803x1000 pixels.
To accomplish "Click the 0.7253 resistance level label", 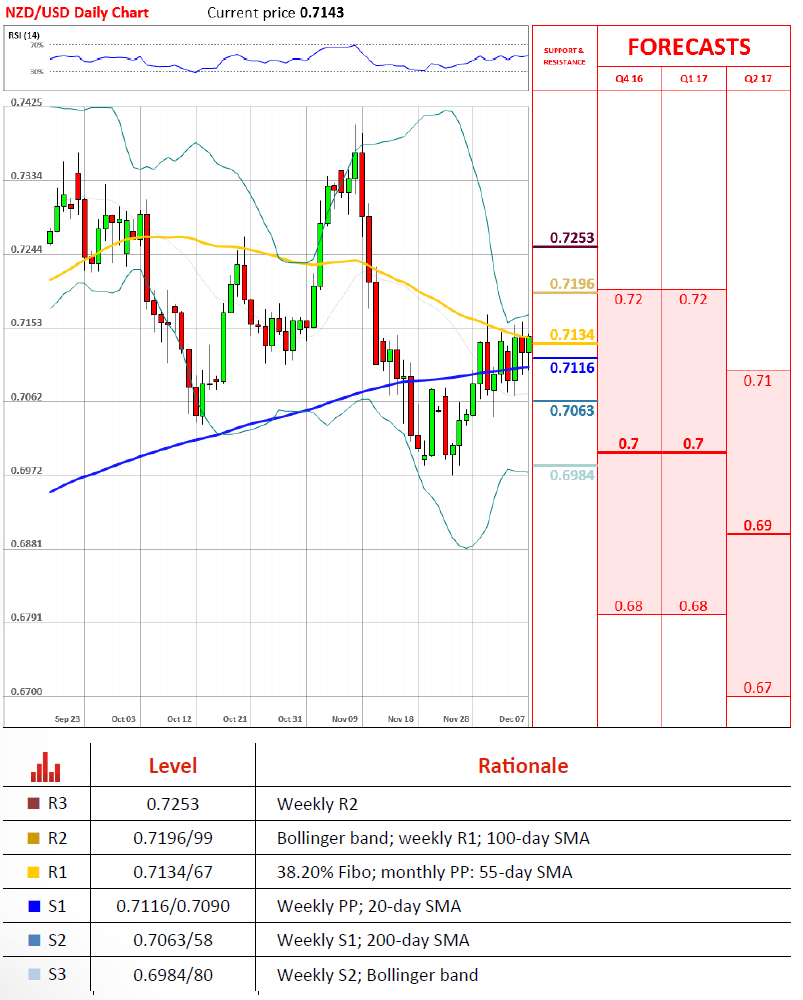I will tap(572, 238).
